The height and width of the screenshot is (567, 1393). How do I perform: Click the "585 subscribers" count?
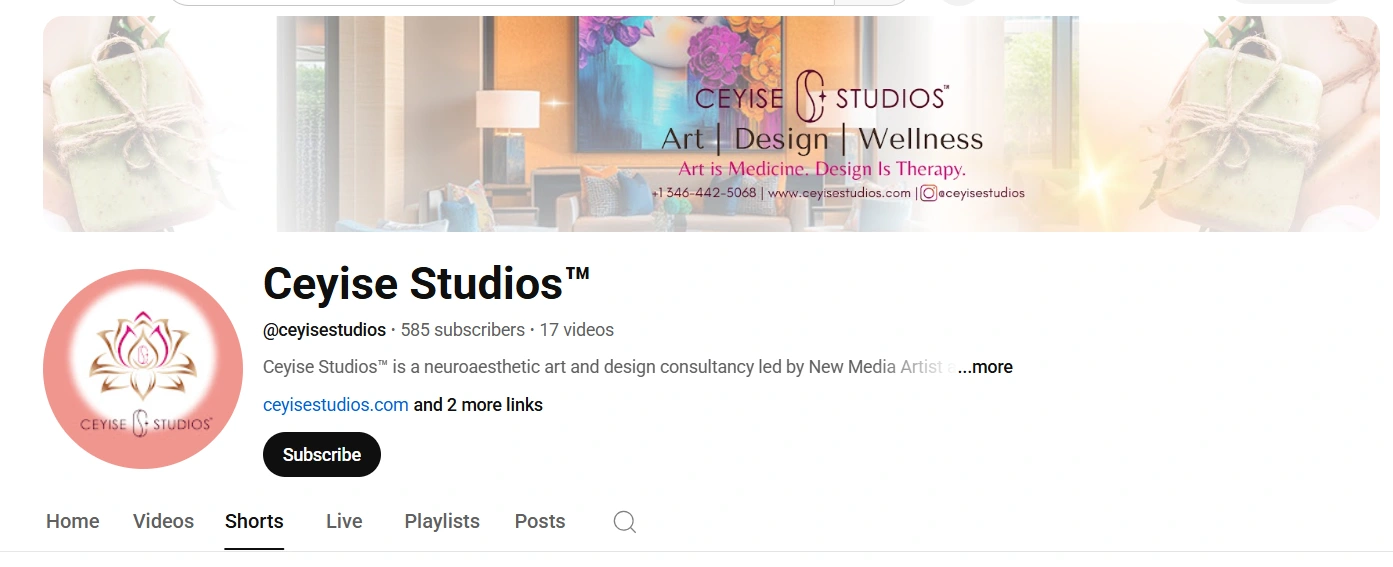click(x=463, y=330)
